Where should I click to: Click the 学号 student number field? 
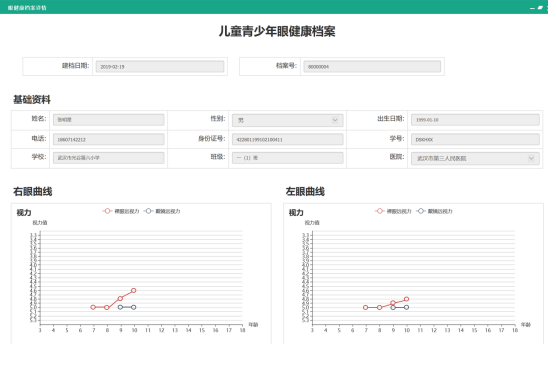(475, 139)
